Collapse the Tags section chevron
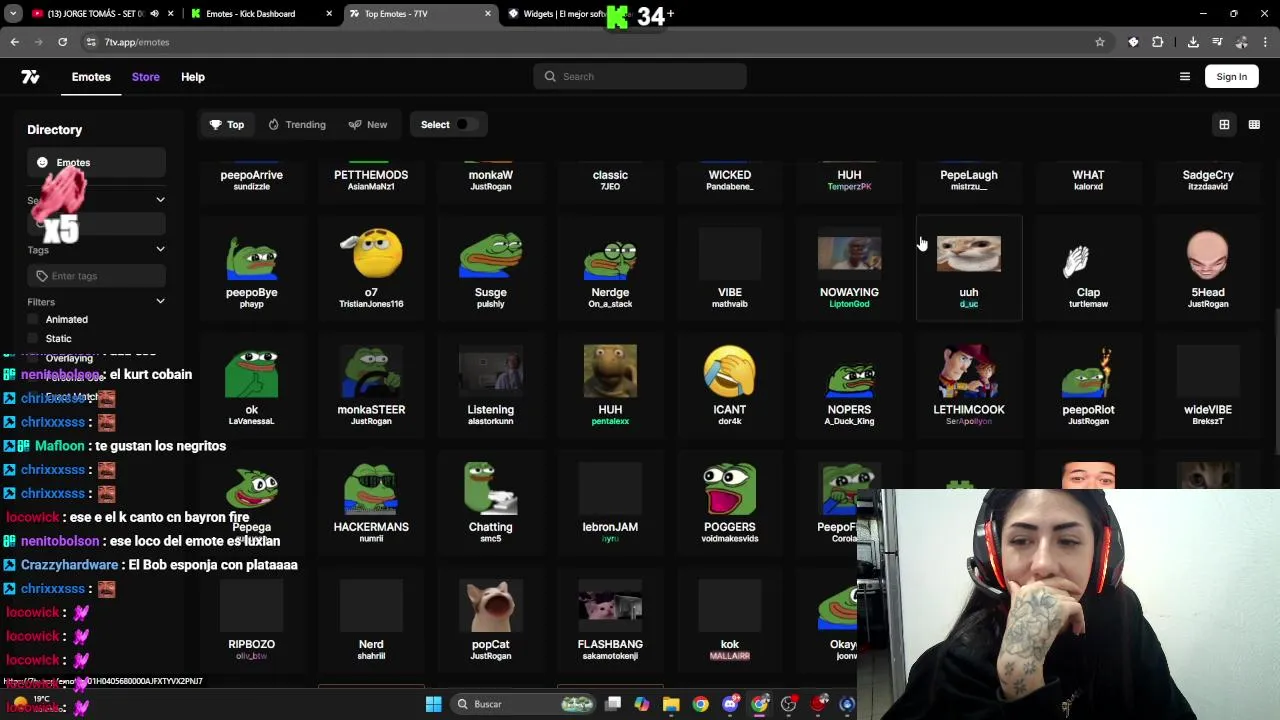The width and height of the screenshot is (1280, 720). coord(160,250)
